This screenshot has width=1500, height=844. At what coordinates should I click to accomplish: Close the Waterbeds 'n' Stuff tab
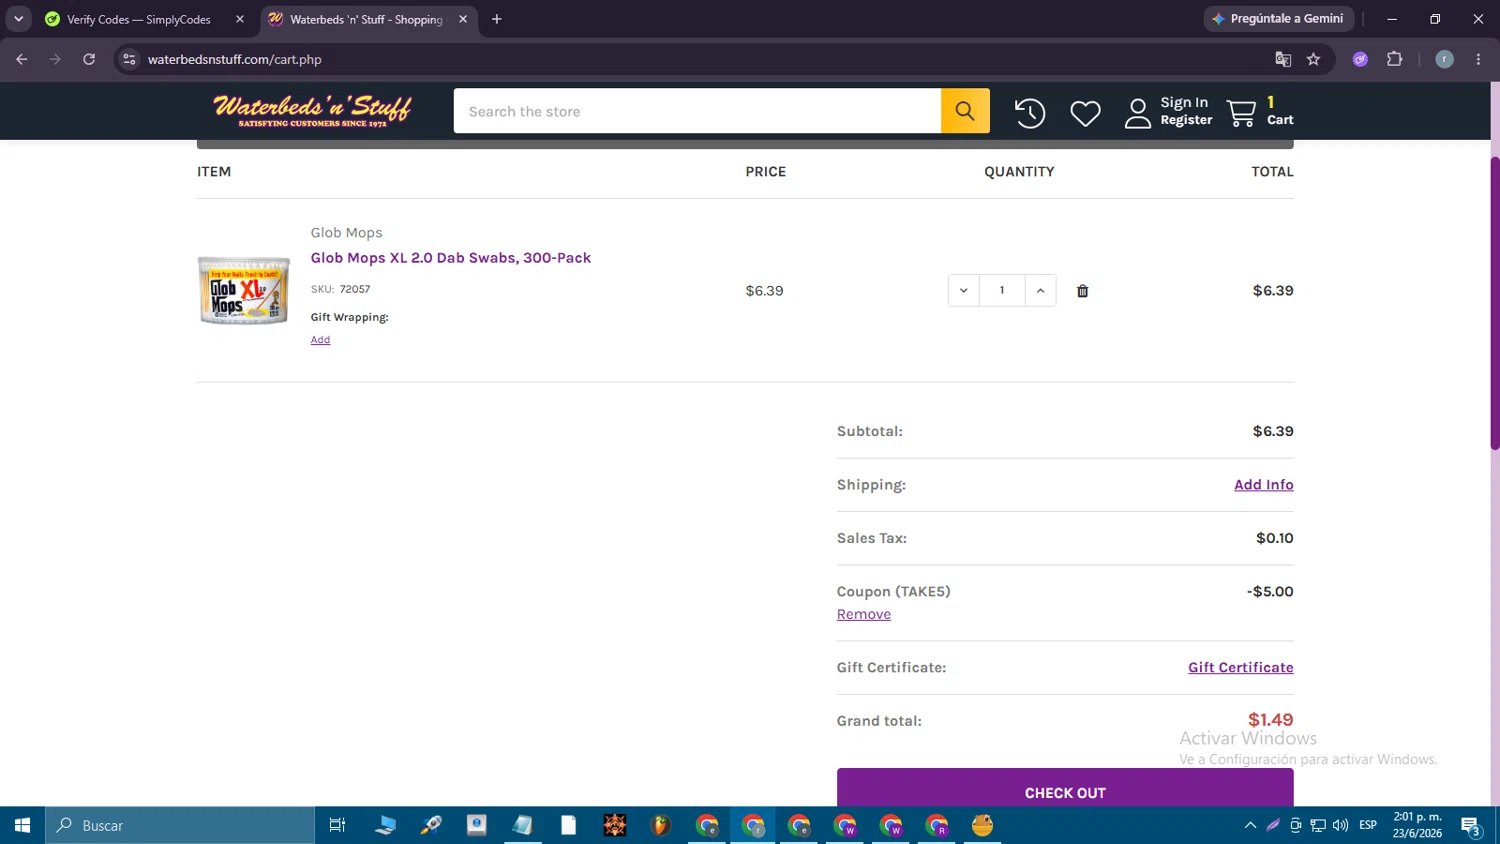point(463,19)
